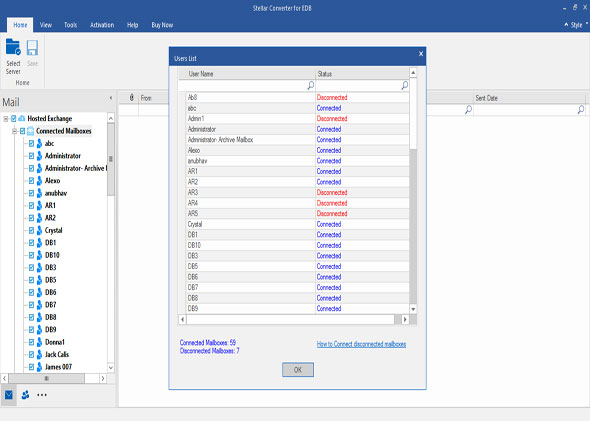Open the Tools tab
The width and height of the screenshot is (590, 421).
pos(70,25)
